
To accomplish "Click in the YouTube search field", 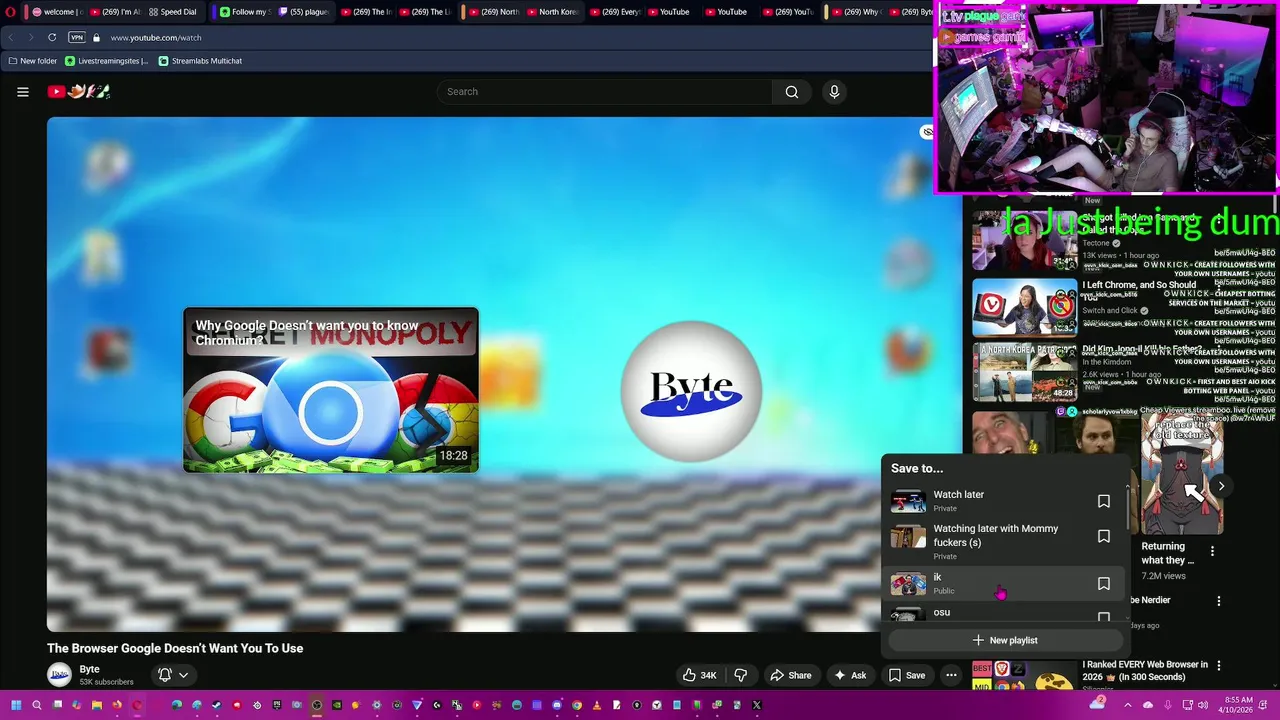I will tap(604, 92).
